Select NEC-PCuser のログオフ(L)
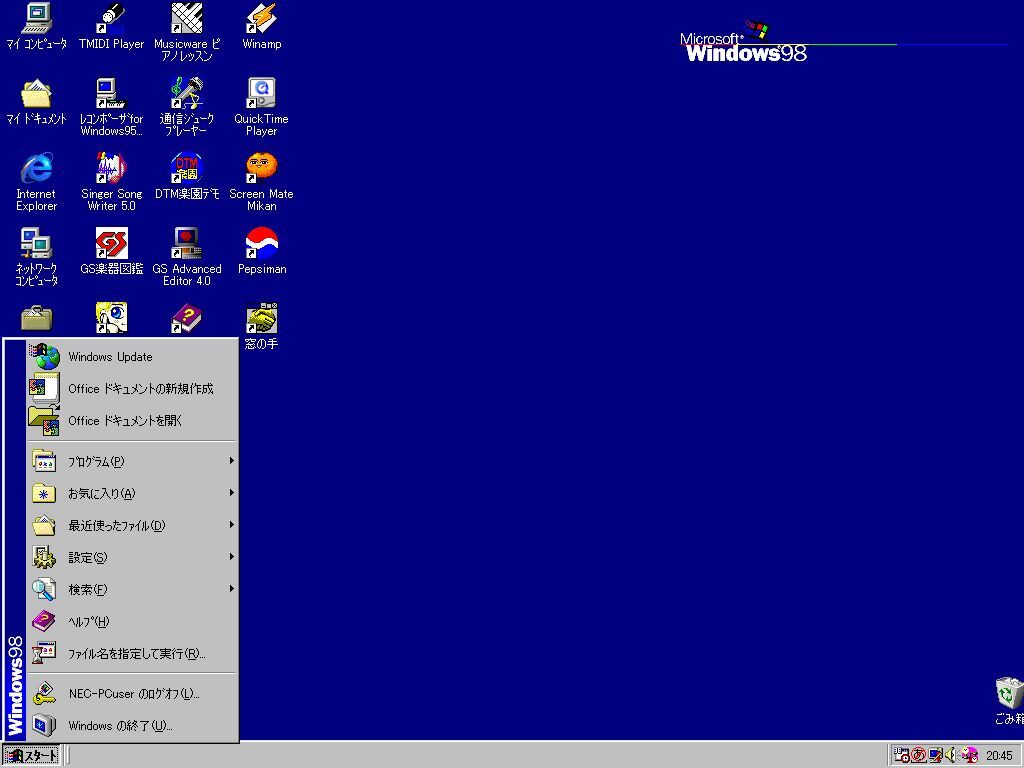The image size is (1024, 768). pos(132,694)
